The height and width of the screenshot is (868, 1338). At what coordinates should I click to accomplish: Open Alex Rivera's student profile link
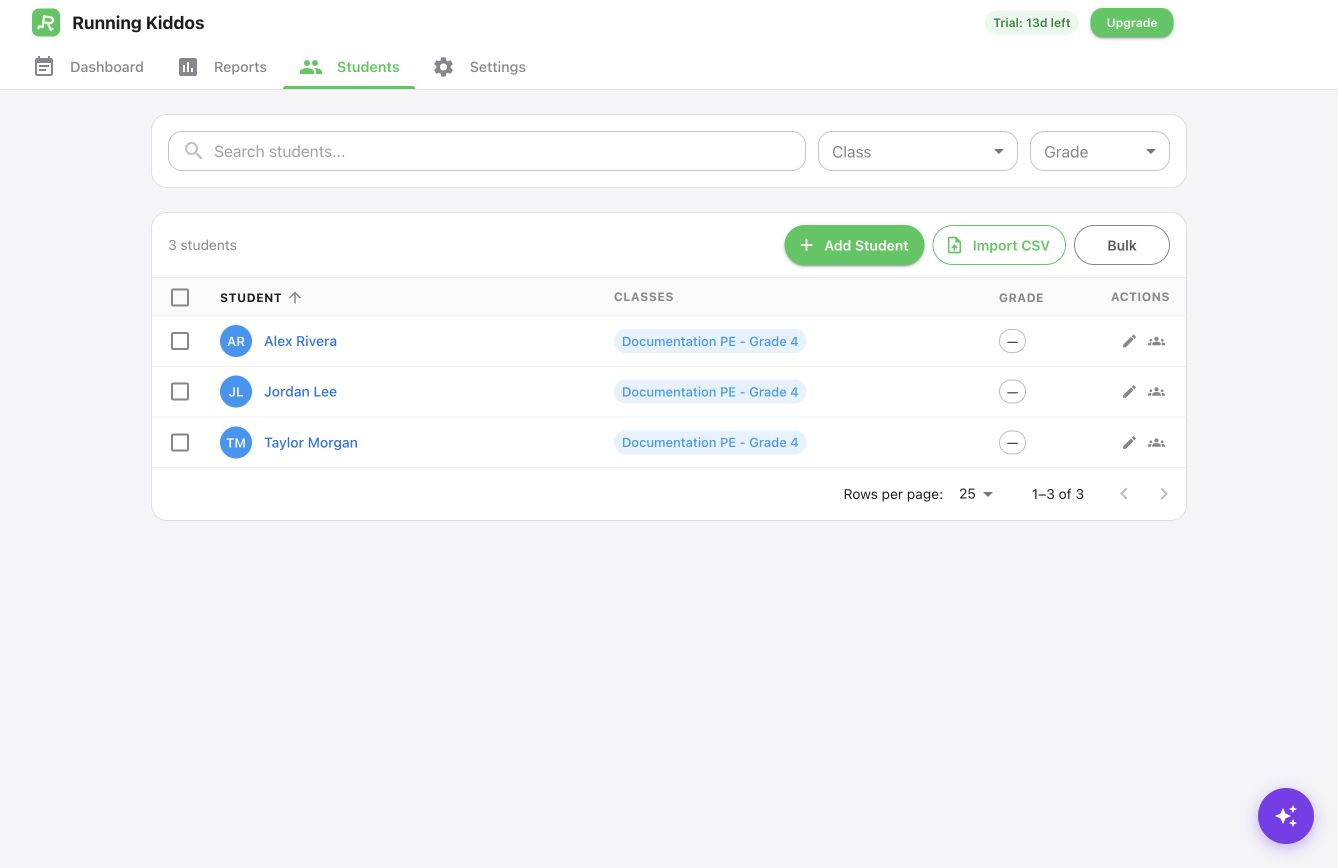[300, 341]
